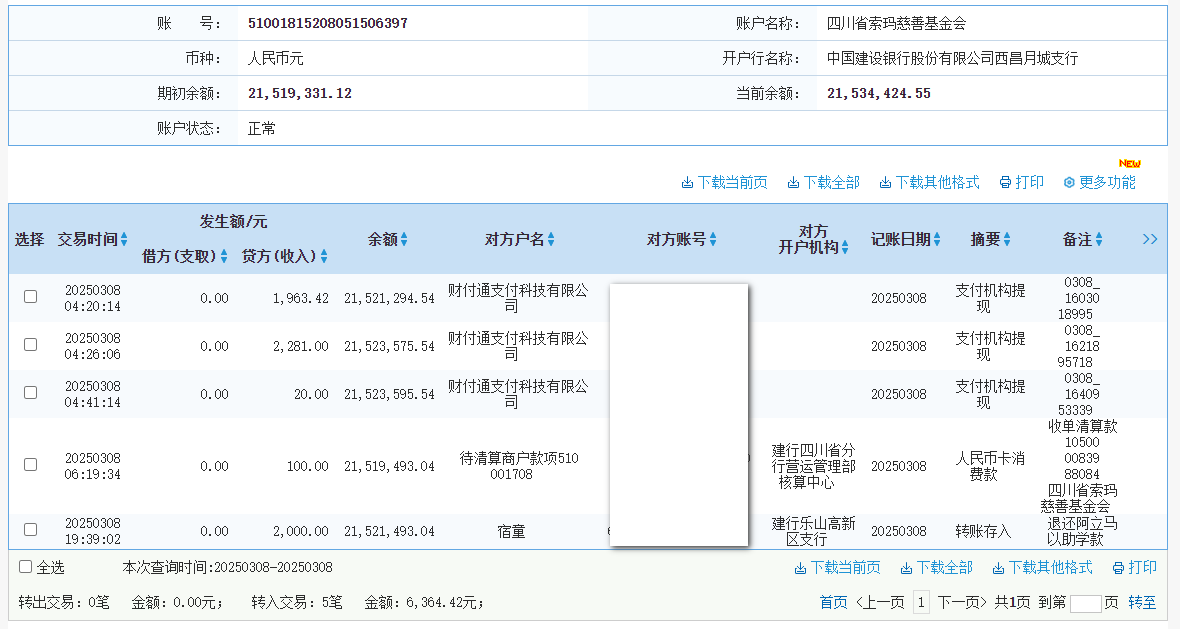This screenshot has width=1180, height=629.
Task: Sort by 贷方(收入) arrow icon
Action: [x=324, y=257]
